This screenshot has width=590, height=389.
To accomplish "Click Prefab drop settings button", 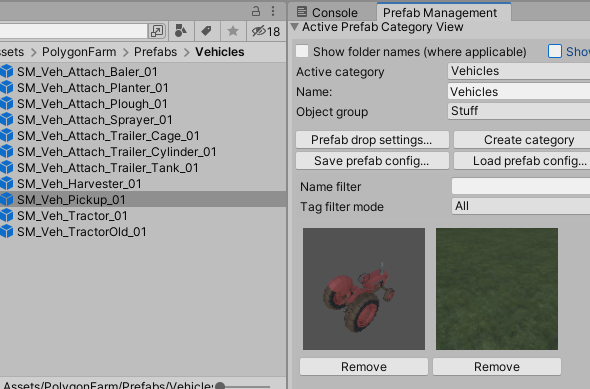I will pyautogui.click(x=372, y=140).
